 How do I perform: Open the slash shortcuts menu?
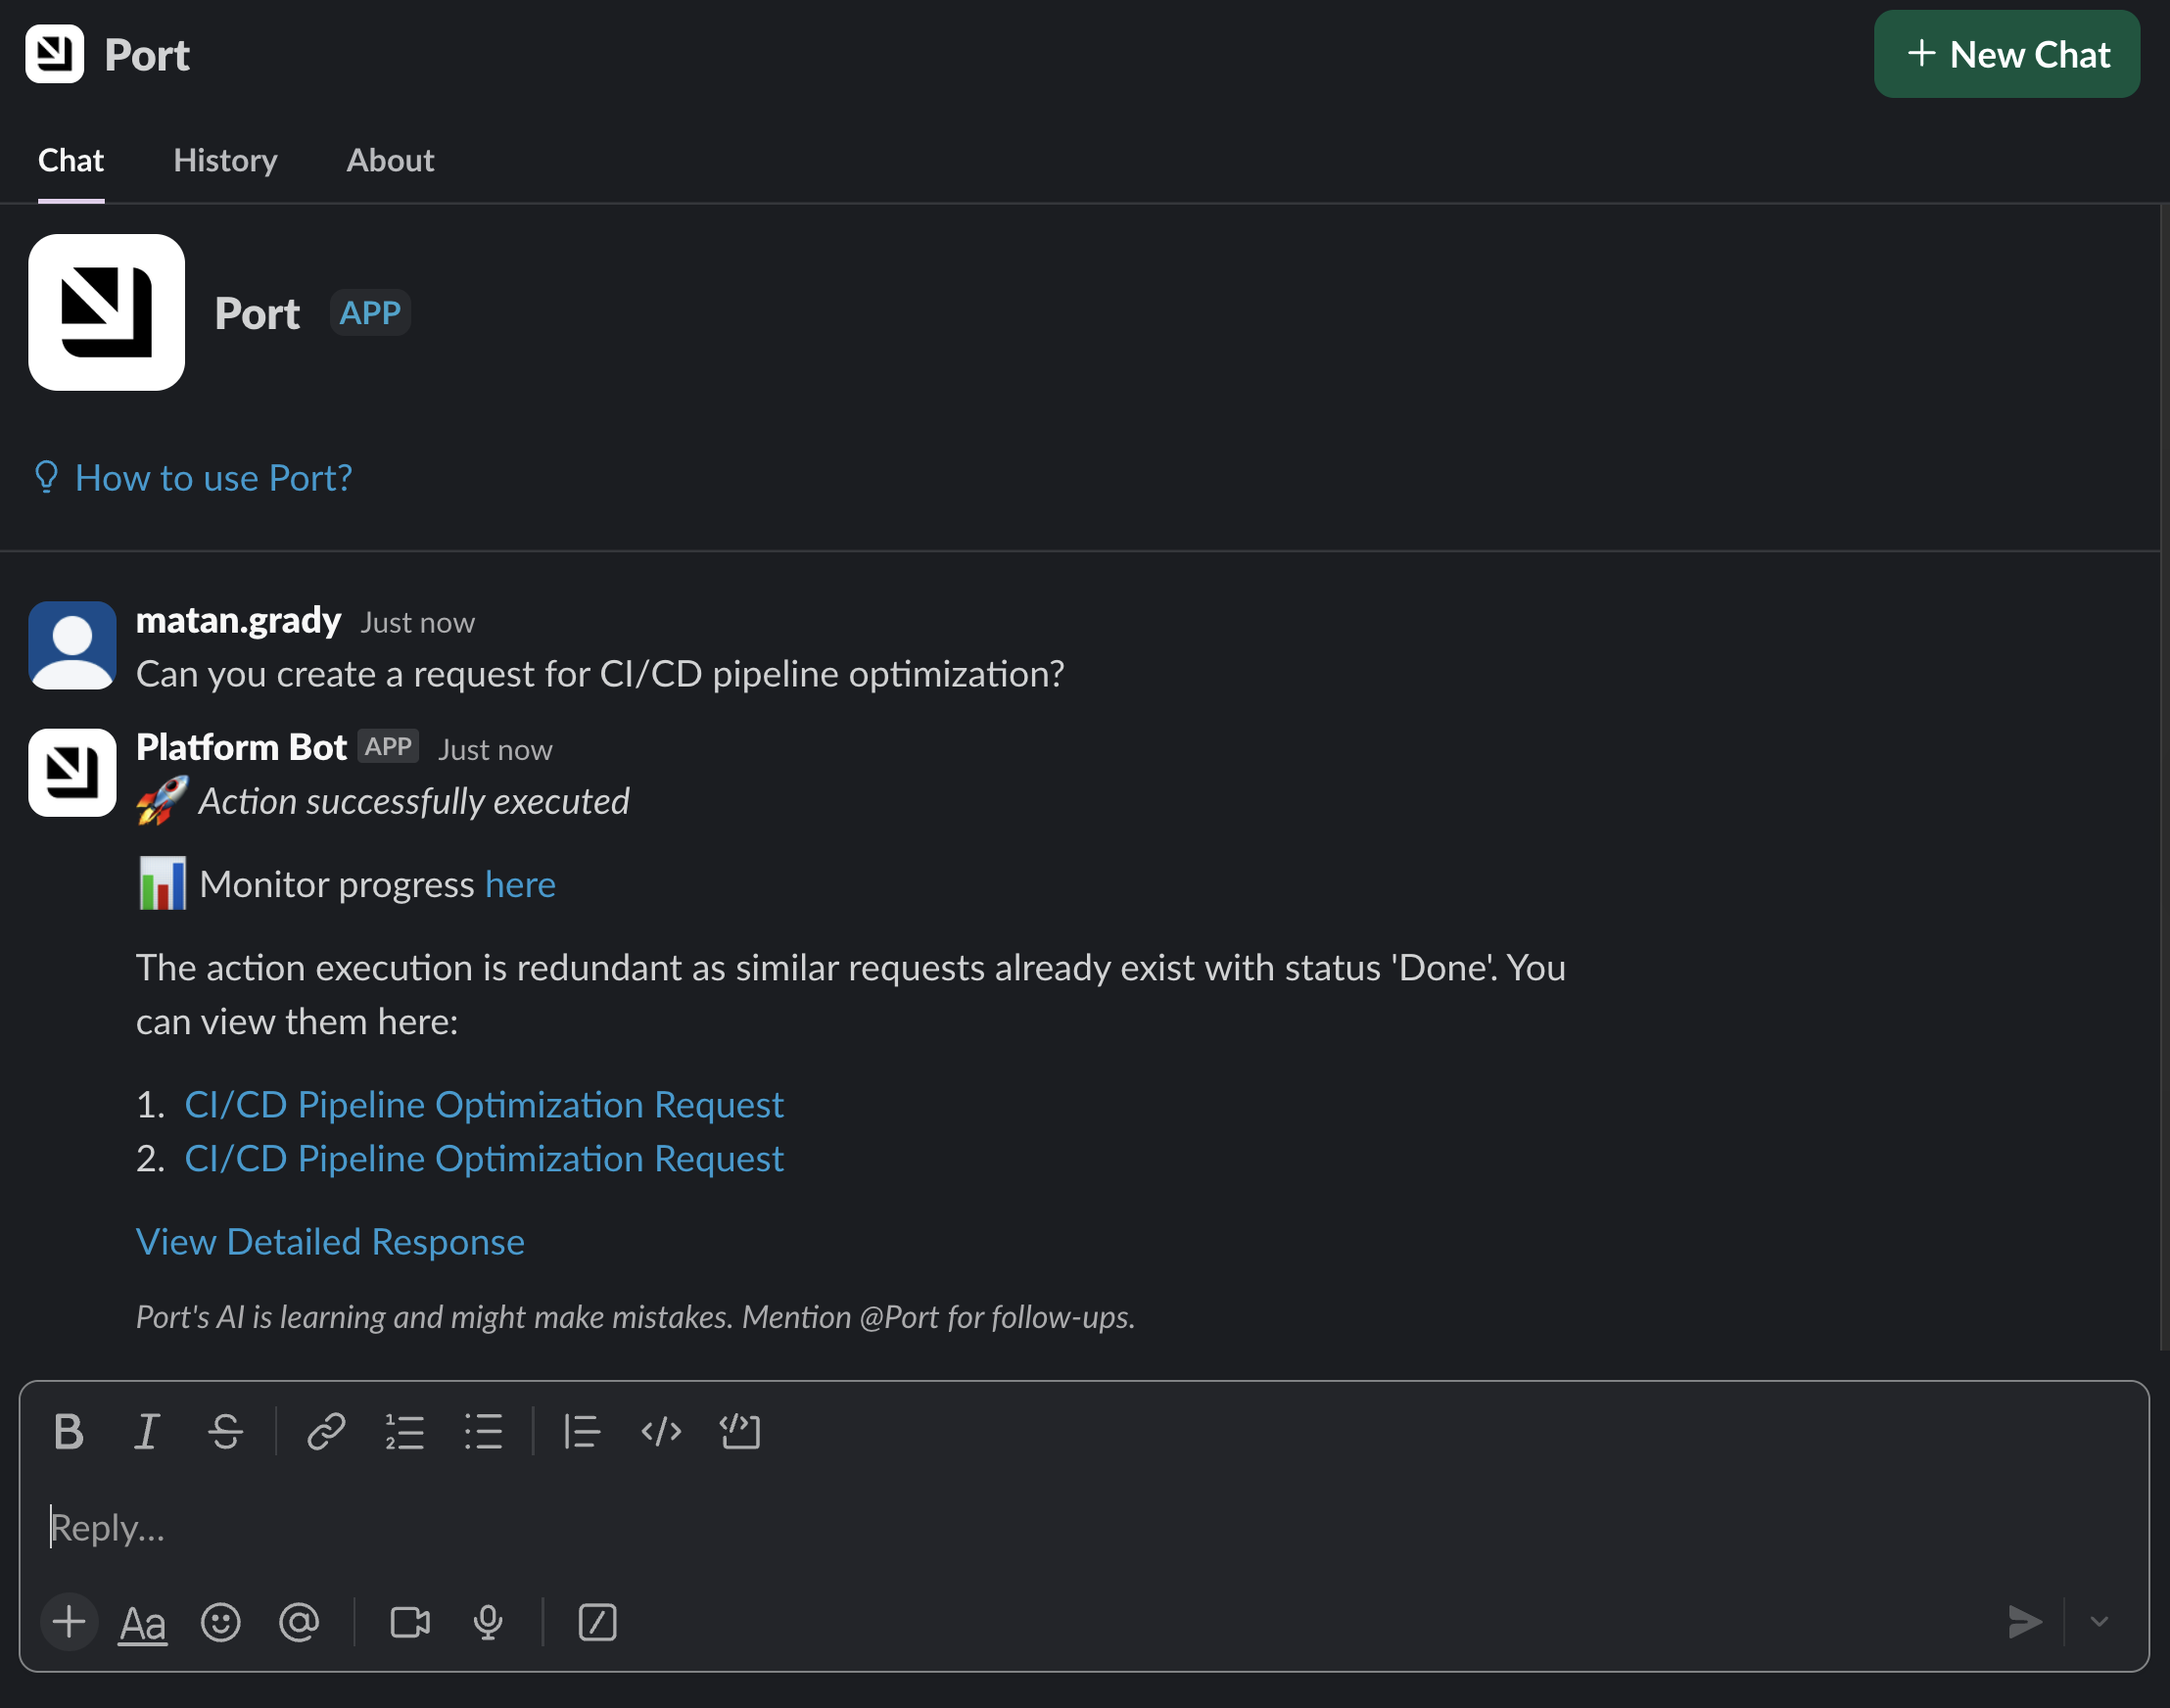click(597, 1622)
